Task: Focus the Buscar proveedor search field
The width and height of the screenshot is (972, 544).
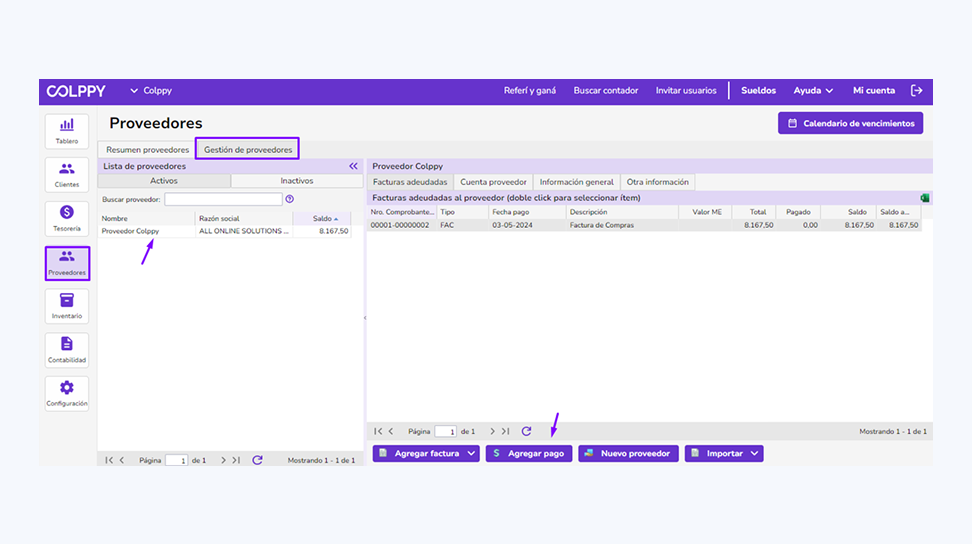Action: click(x=223, y=199)
